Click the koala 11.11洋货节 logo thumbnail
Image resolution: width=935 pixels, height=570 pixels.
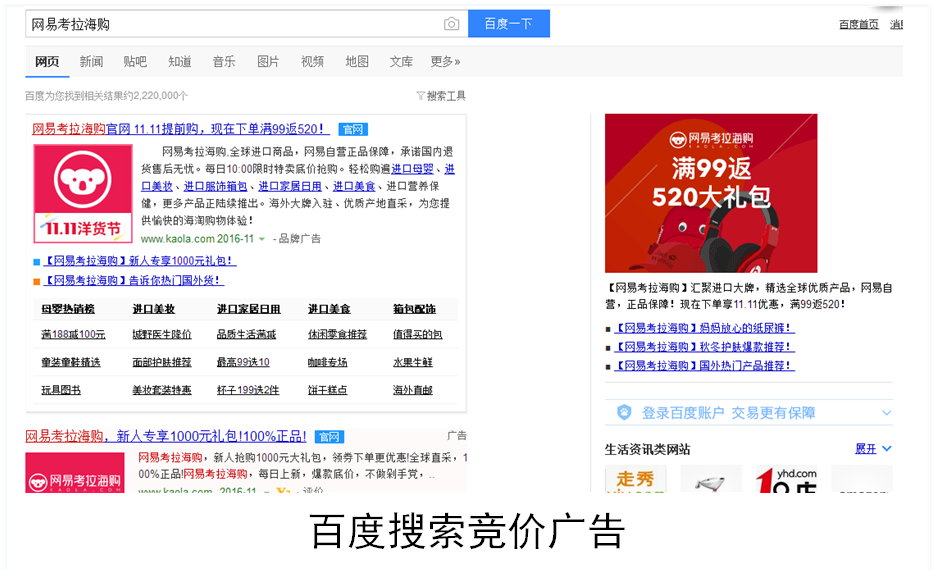(x=83, y=194)
